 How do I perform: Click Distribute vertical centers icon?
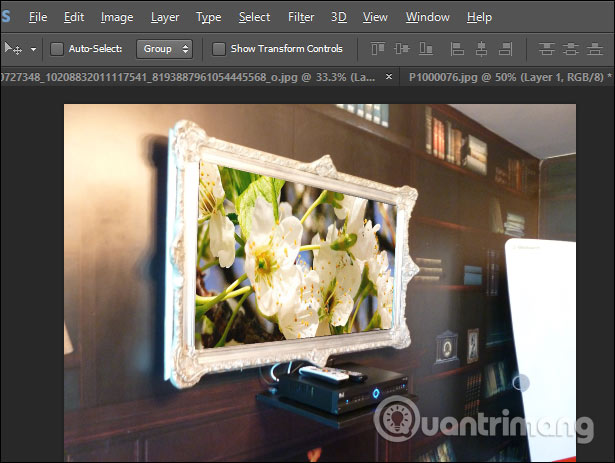click(x=571, y=49)
